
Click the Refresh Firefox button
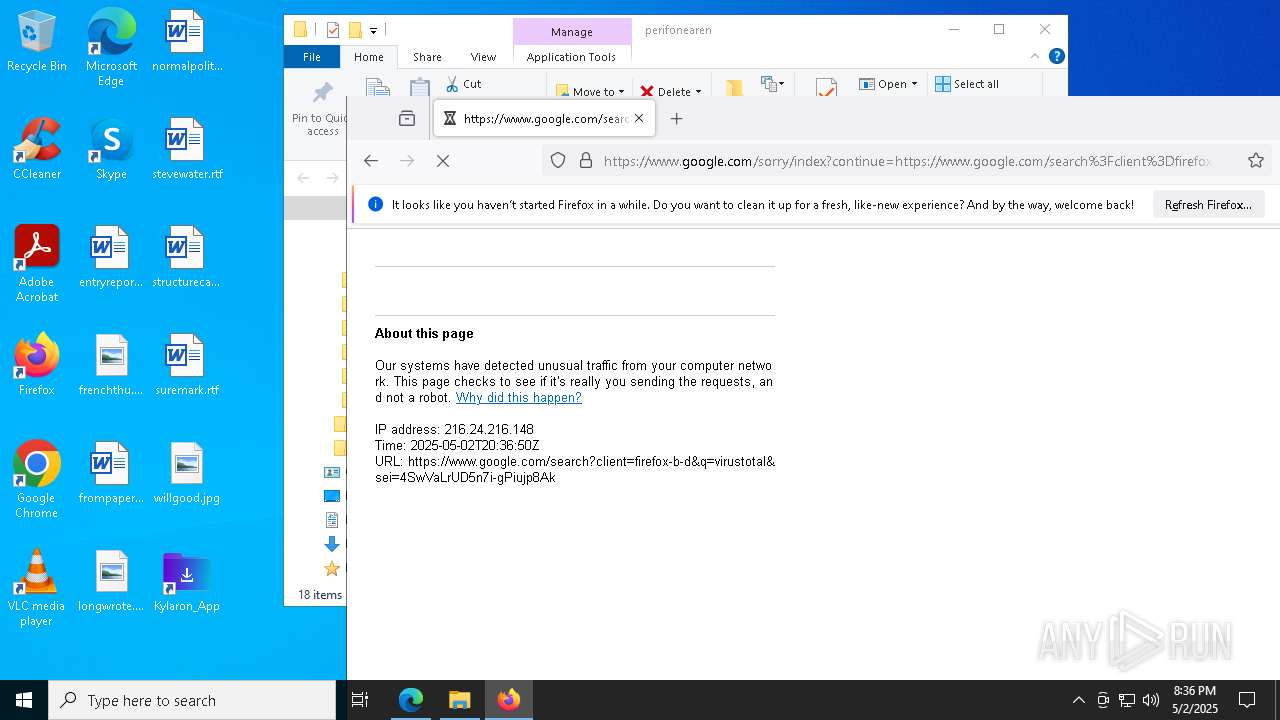pos(1208,204)
